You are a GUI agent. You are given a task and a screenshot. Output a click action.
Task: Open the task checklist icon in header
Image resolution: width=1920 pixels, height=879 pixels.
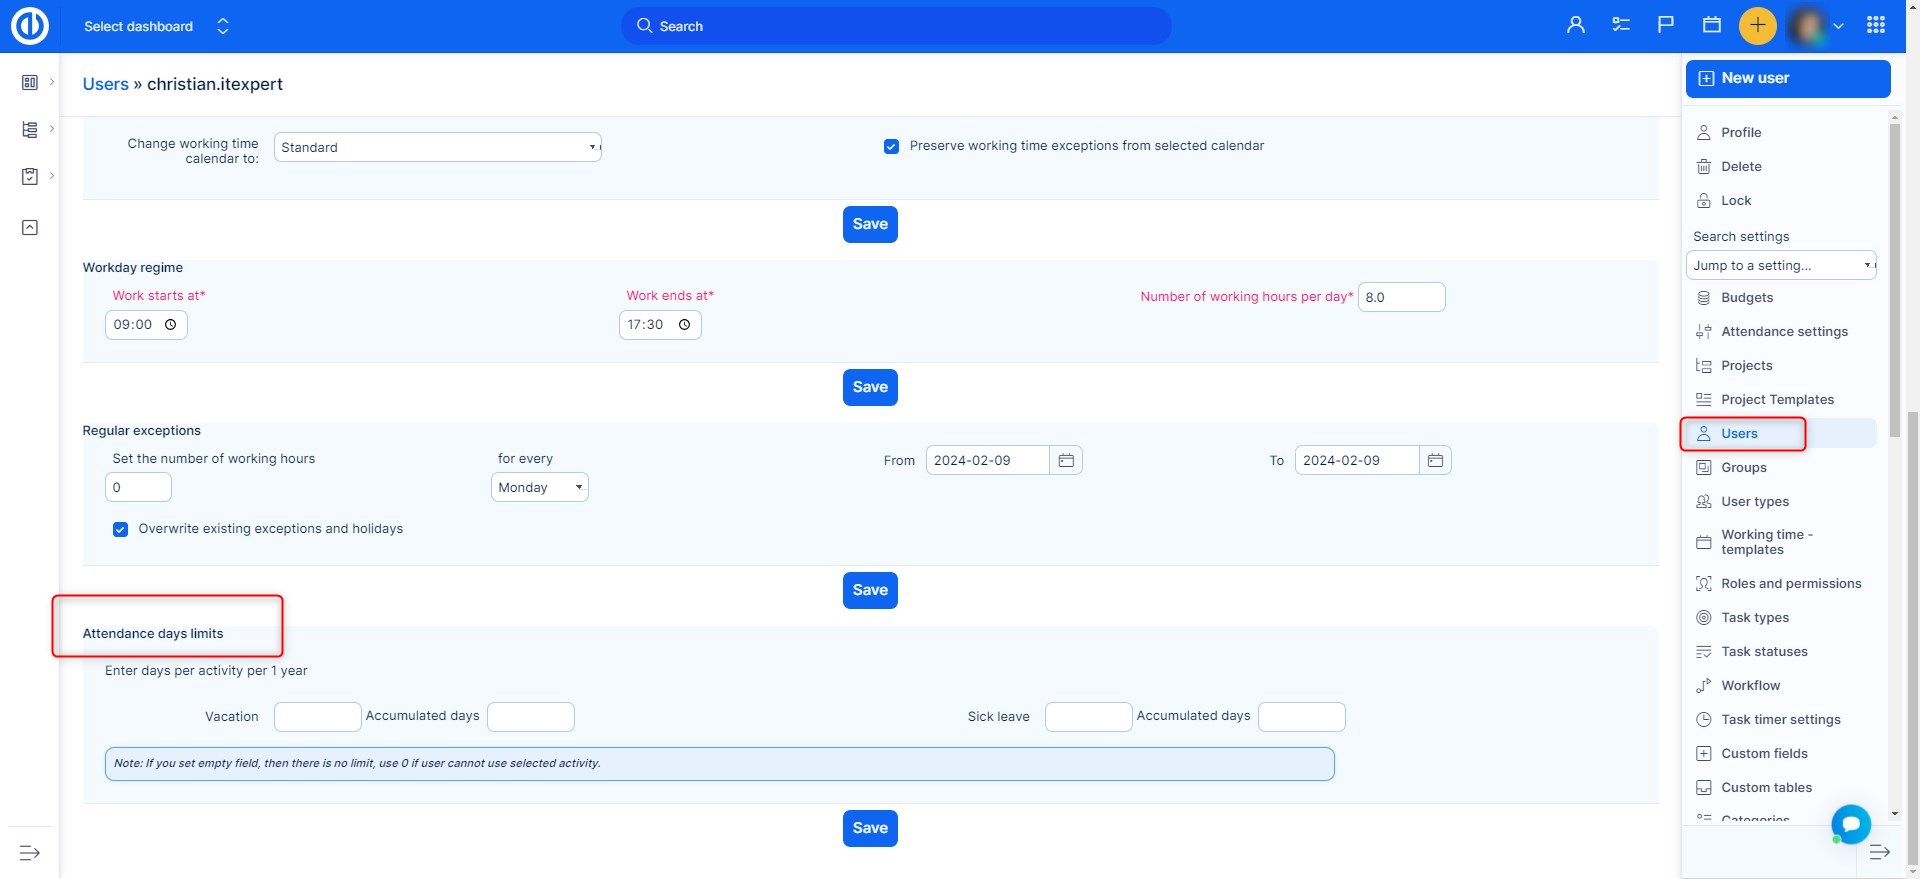pyautogui.click(x=1620, y=26)
